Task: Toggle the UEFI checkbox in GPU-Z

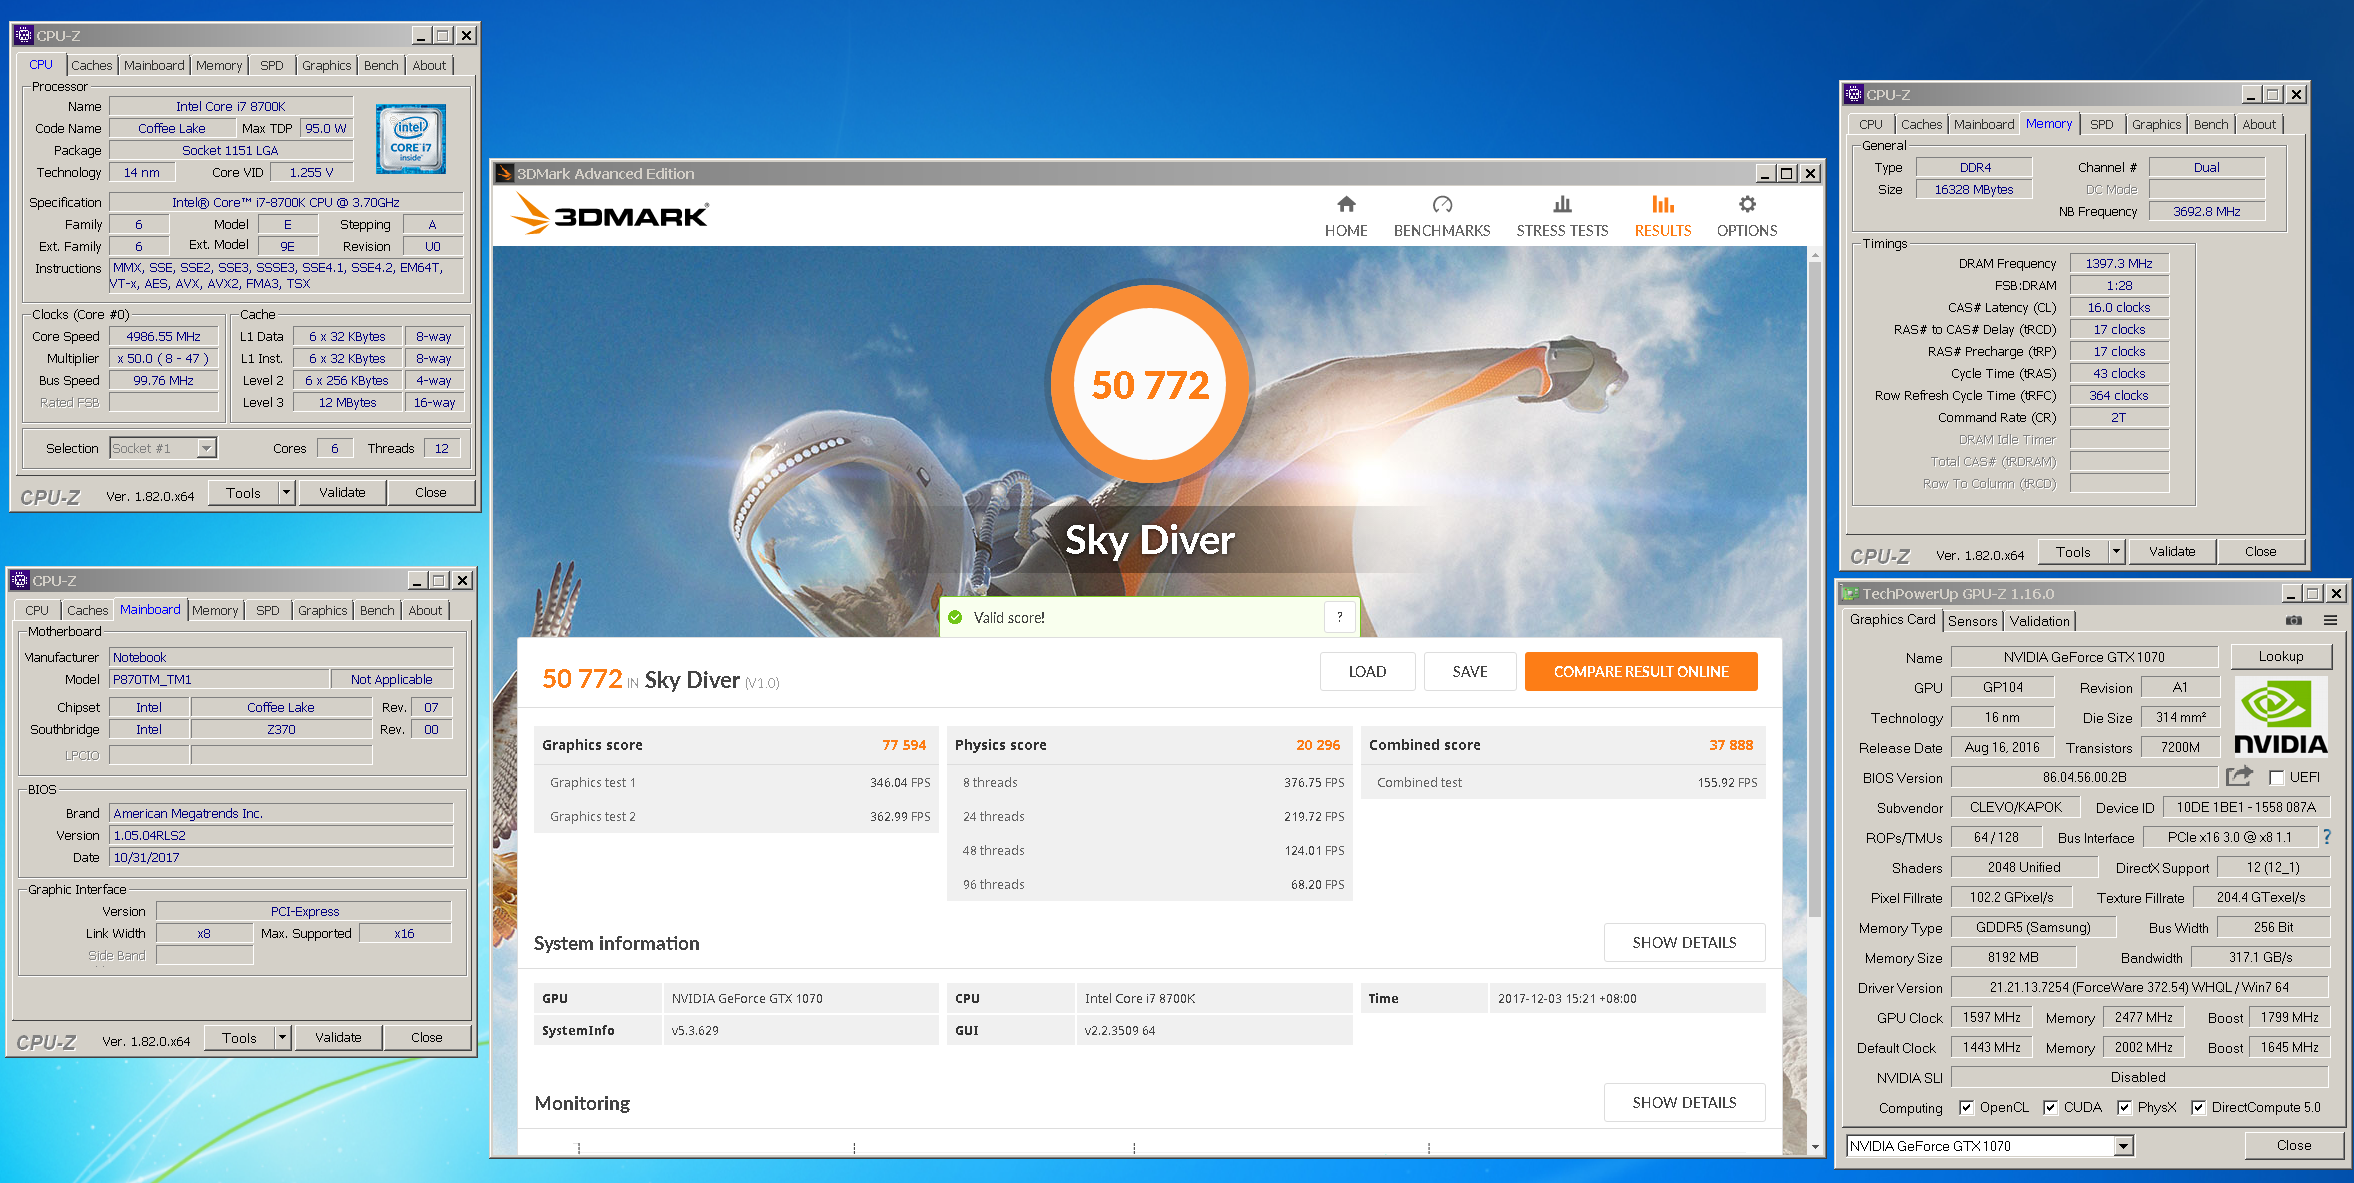Action: click(x=2277, y=777)
